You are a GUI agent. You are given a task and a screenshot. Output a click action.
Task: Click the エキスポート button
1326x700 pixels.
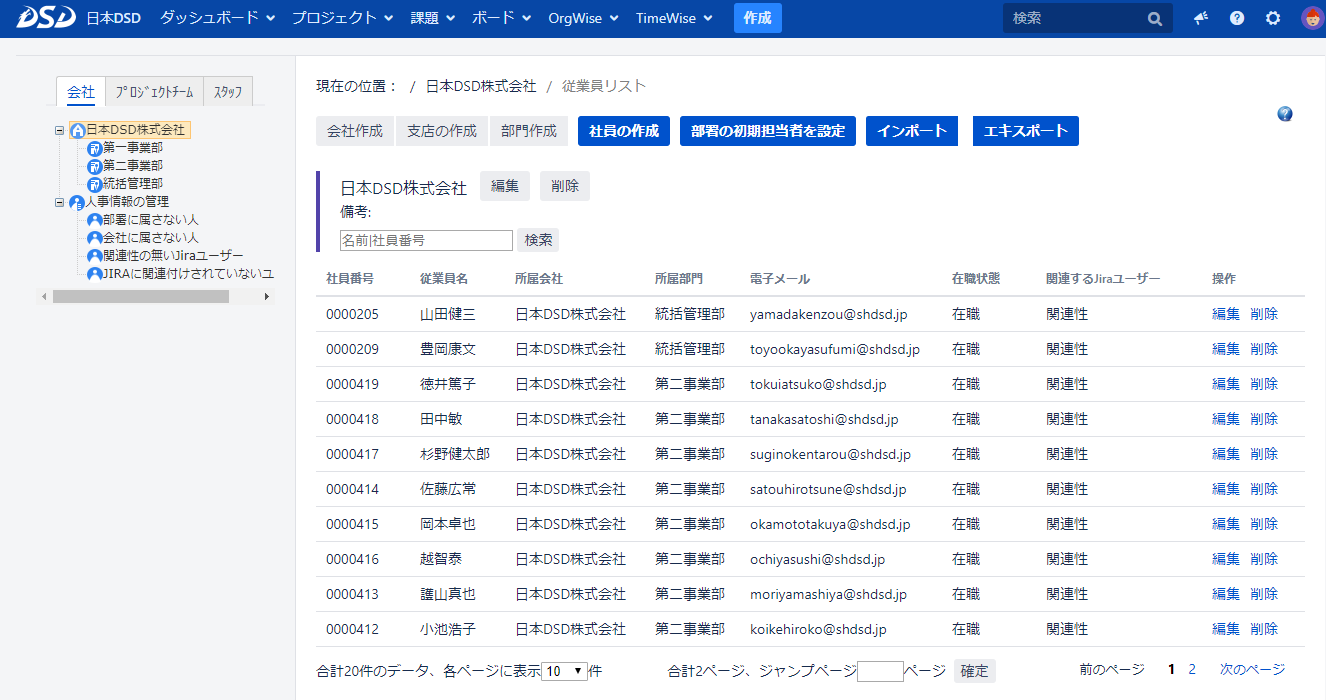pyautogui.click(x=1026, y=131)
